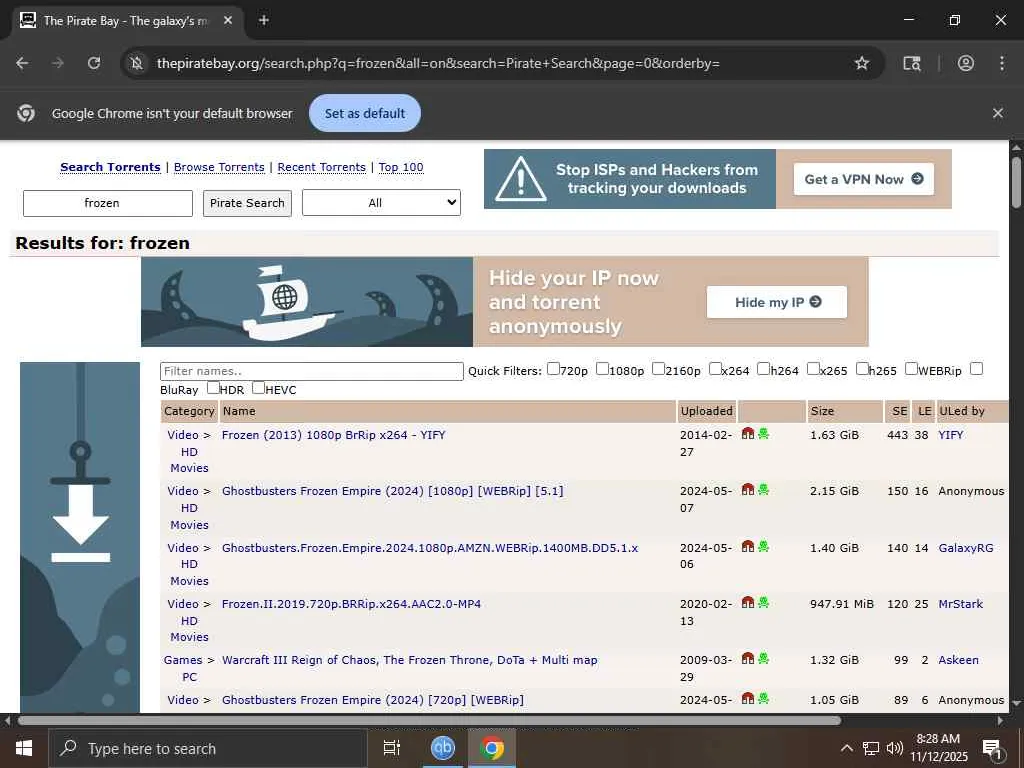
Task: Sort by SE seeders column header
Action: click(x=899, y=411)
